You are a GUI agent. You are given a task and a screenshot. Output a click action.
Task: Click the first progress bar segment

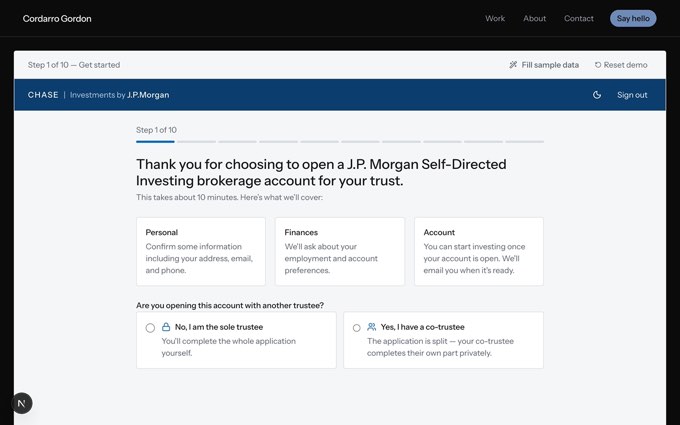pos(155,141)
